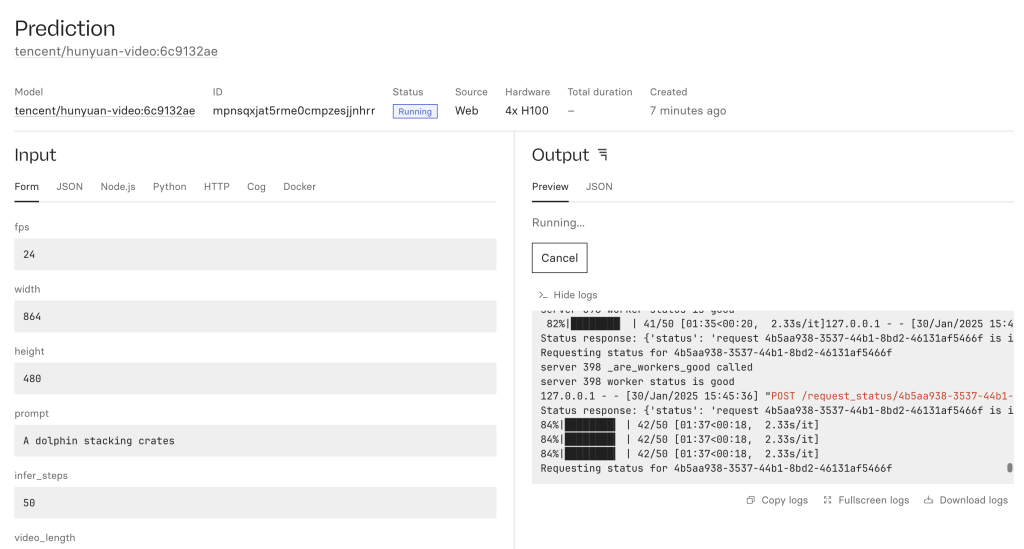Image resolution: width=1024 pixels, height=549 pixels.
Task: Click the prompt field 'A dolphin stacking crates'
Action: [x=255, y=441]
